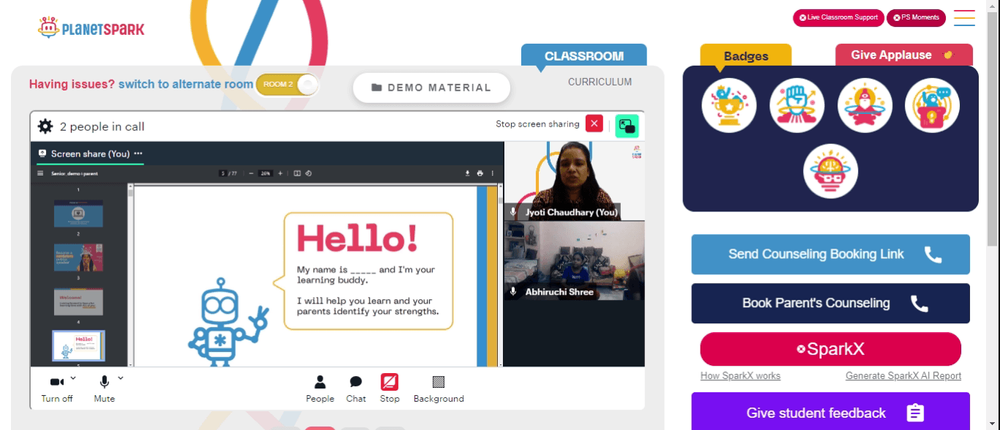
Task: Click the red stop screen sharing X
Action: point(594,124)
